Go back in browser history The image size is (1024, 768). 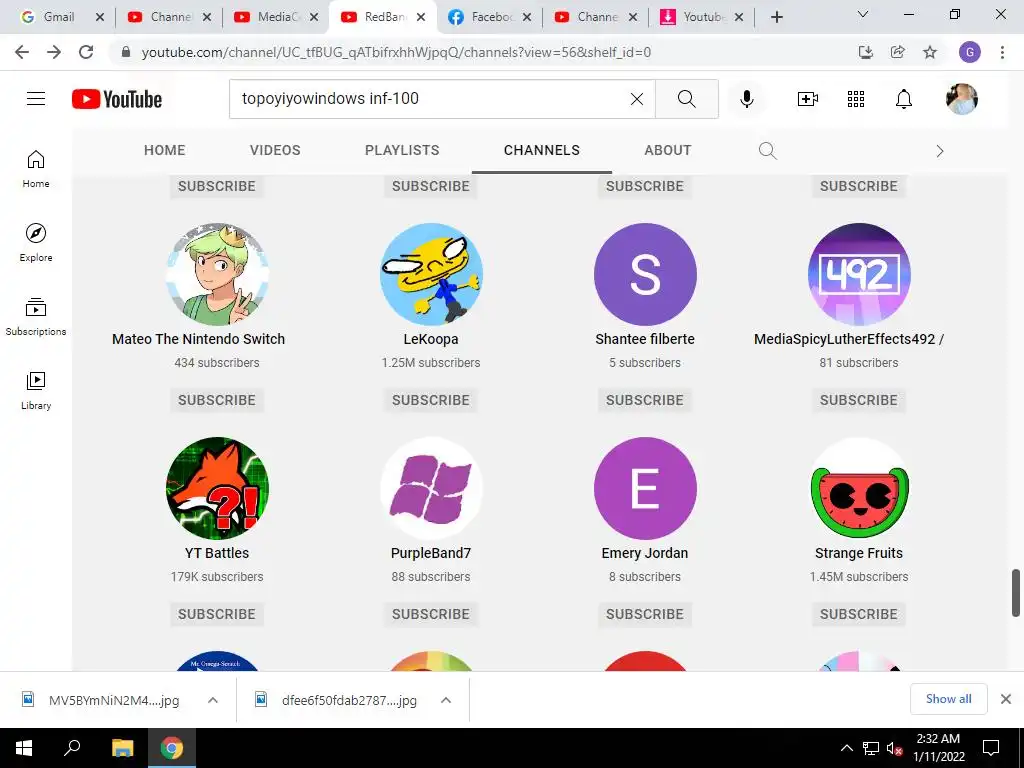[x=22, y=52]
